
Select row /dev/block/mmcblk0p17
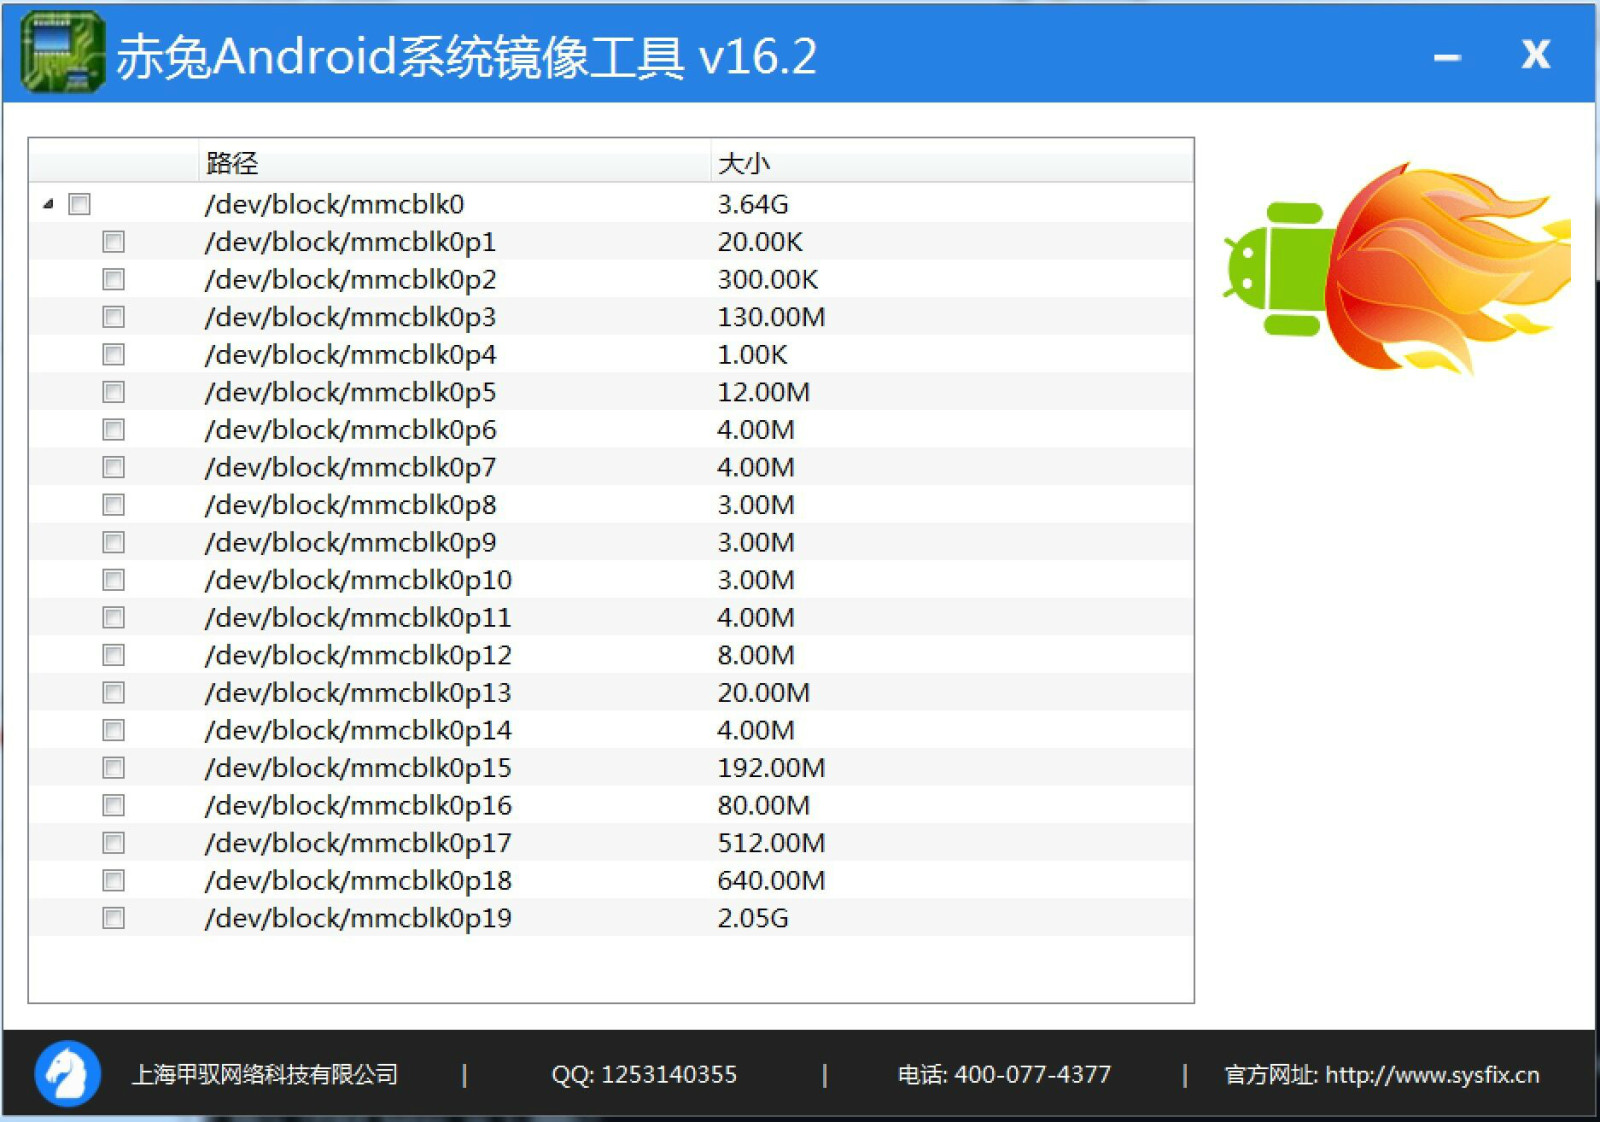611,843
